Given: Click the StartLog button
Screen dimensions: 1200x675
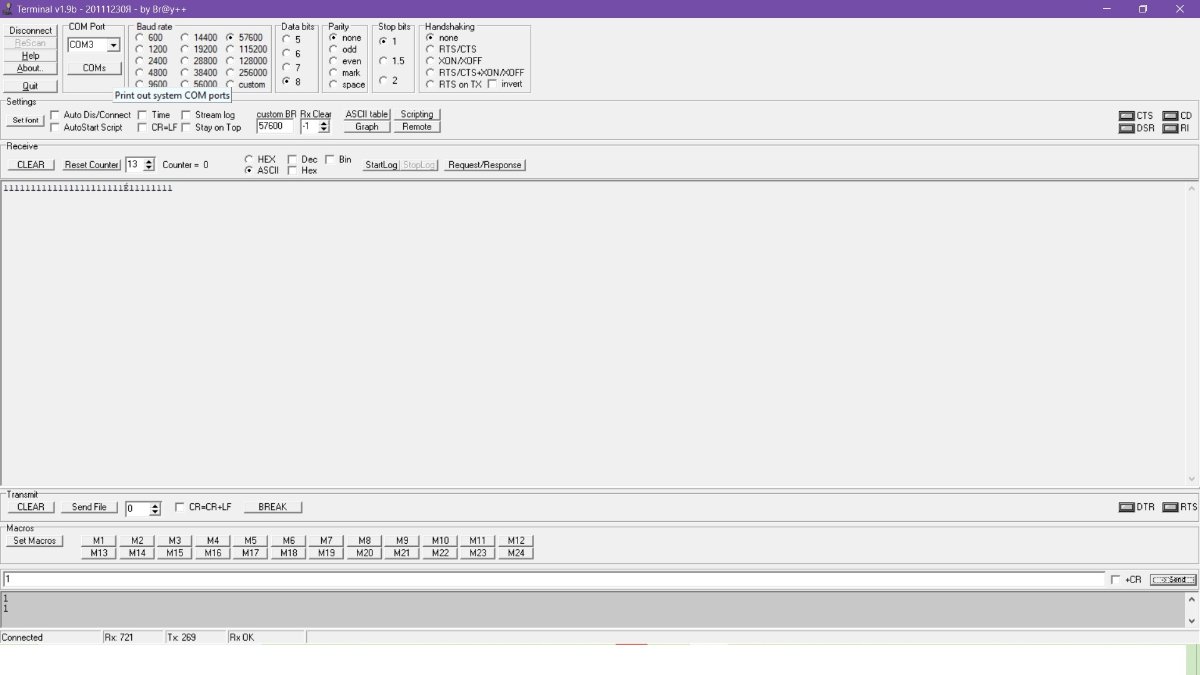Looking at the screenshot, I should point(381,164).
